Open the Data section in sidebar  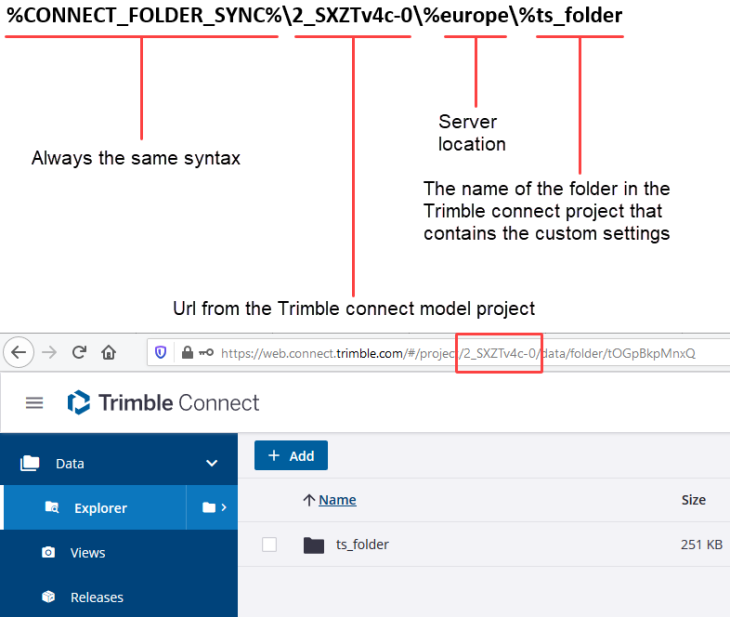pos(119,463)
